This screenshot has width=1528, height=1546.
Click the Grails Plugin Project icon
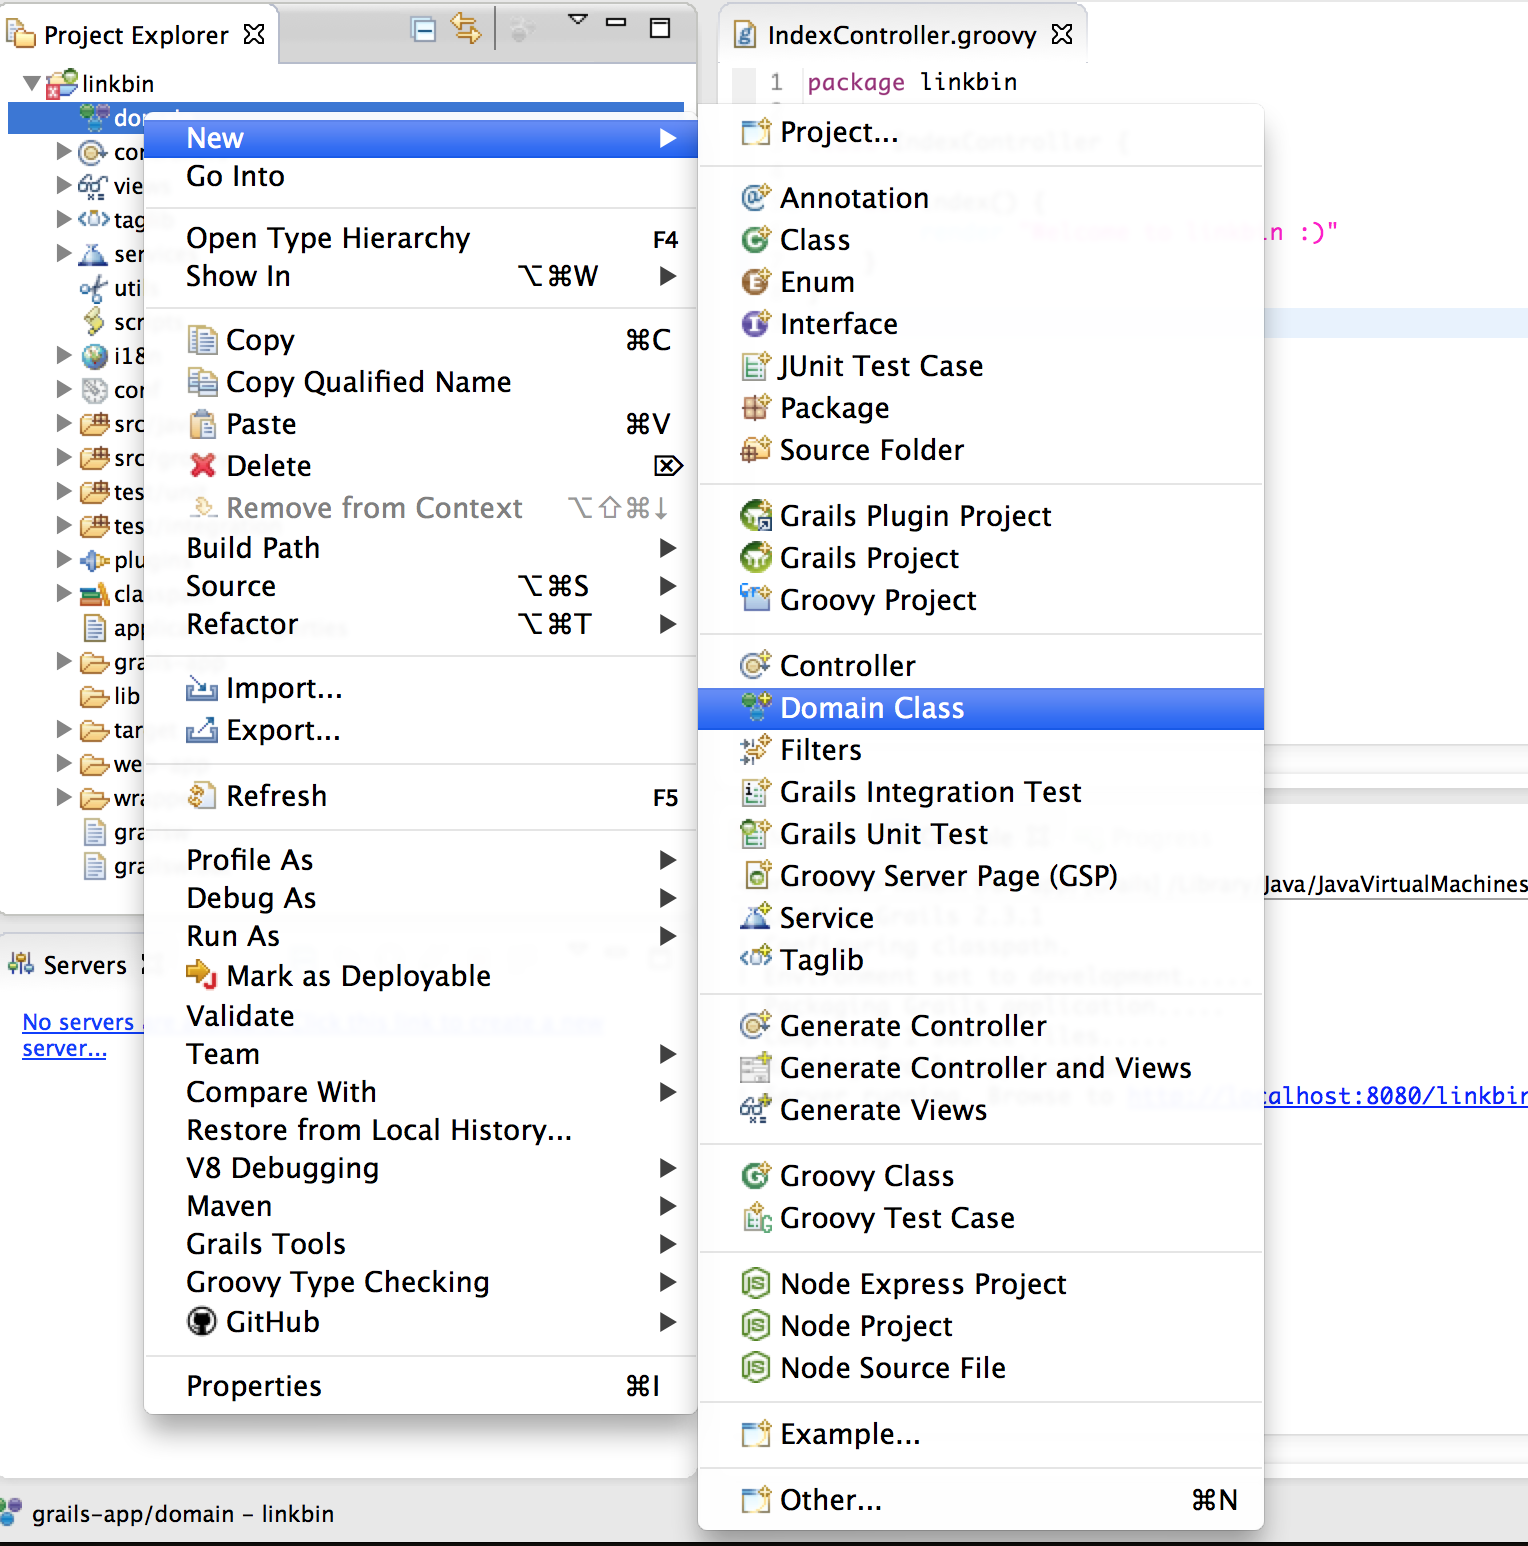pos(757,516)
